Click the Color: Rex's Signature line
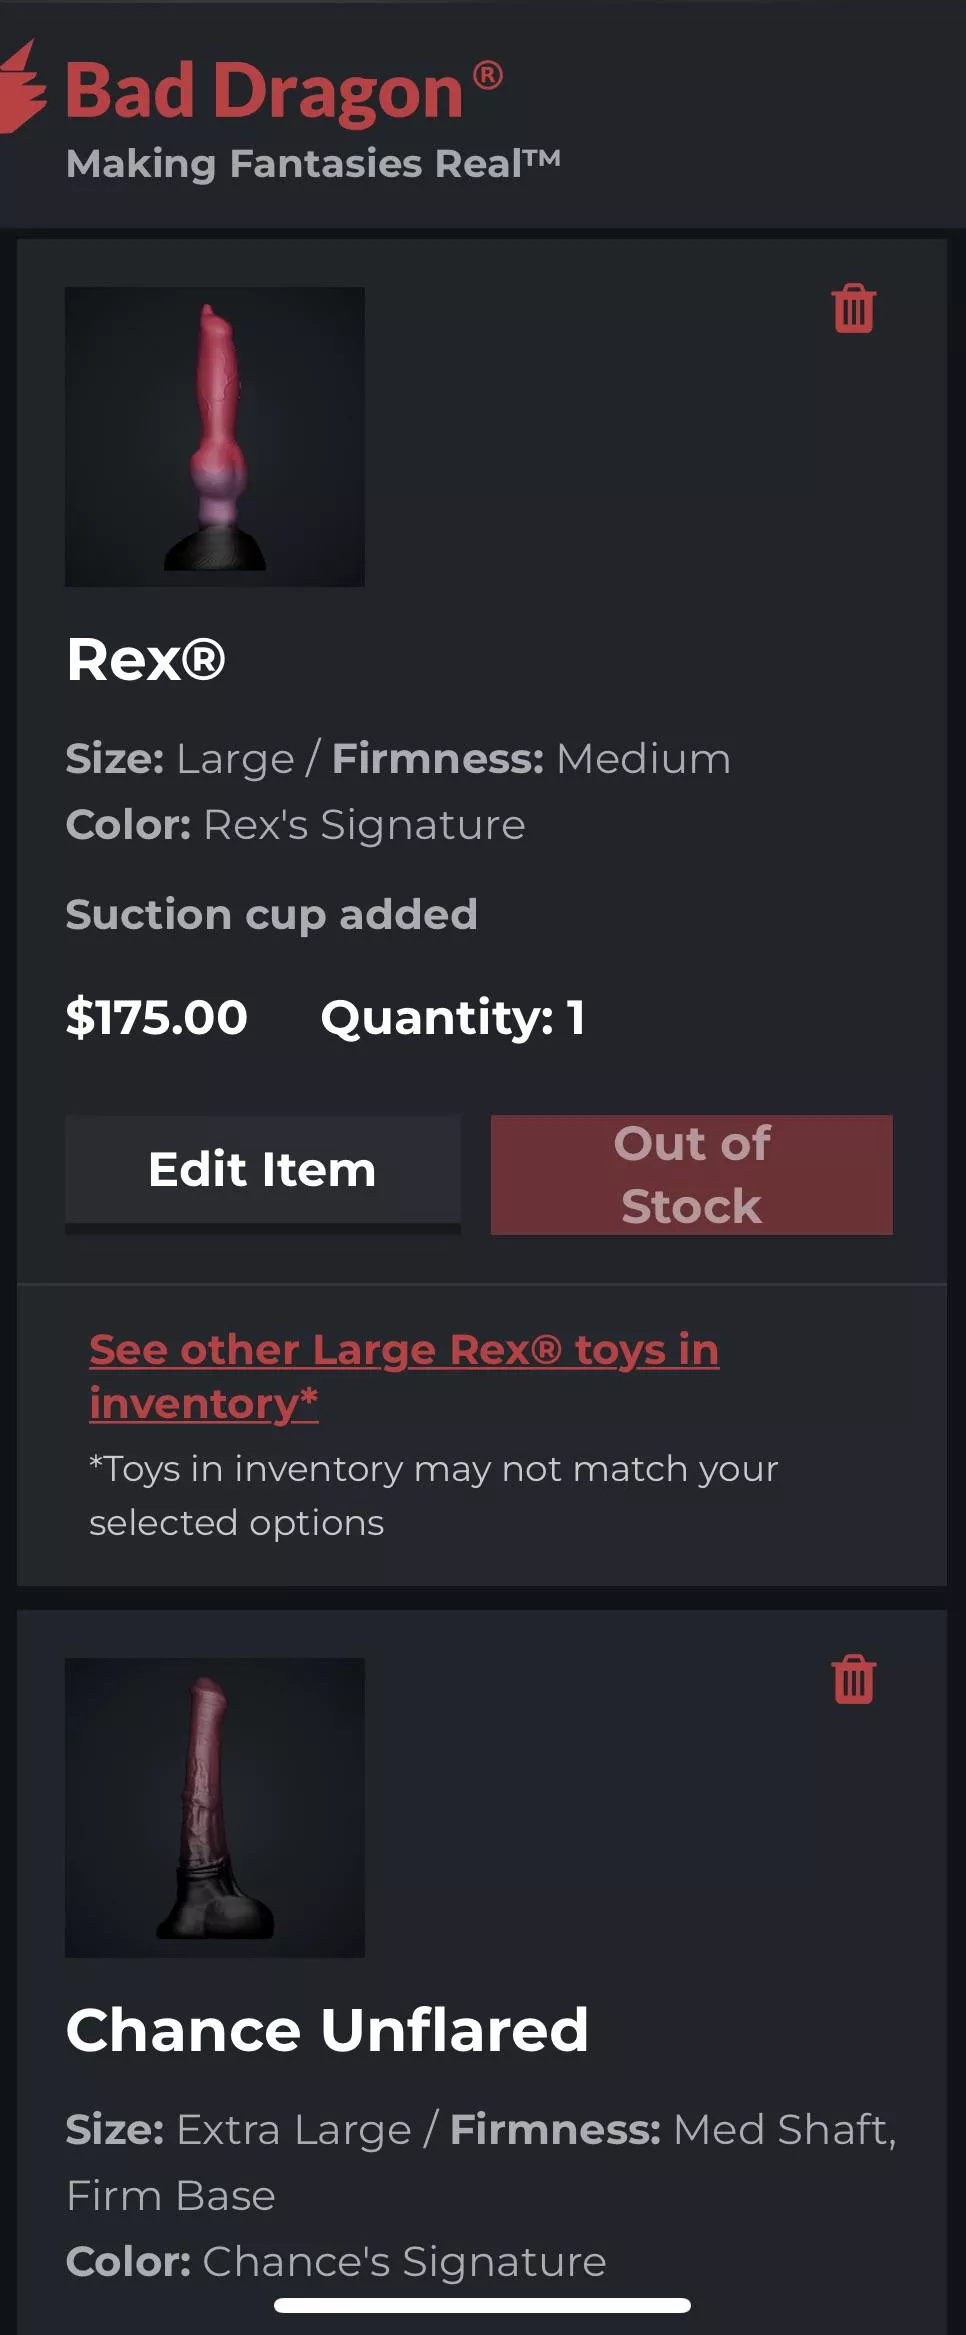Screen dimensions: 966x2335 [x=295, y=825]
